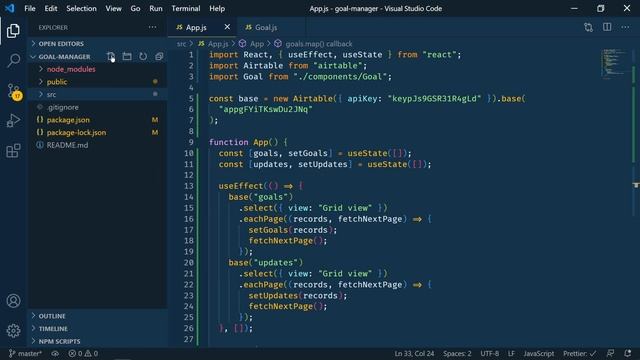Click New File icon in GOAL-MANAGER header
Screen dimensions: 640x360
111,56
